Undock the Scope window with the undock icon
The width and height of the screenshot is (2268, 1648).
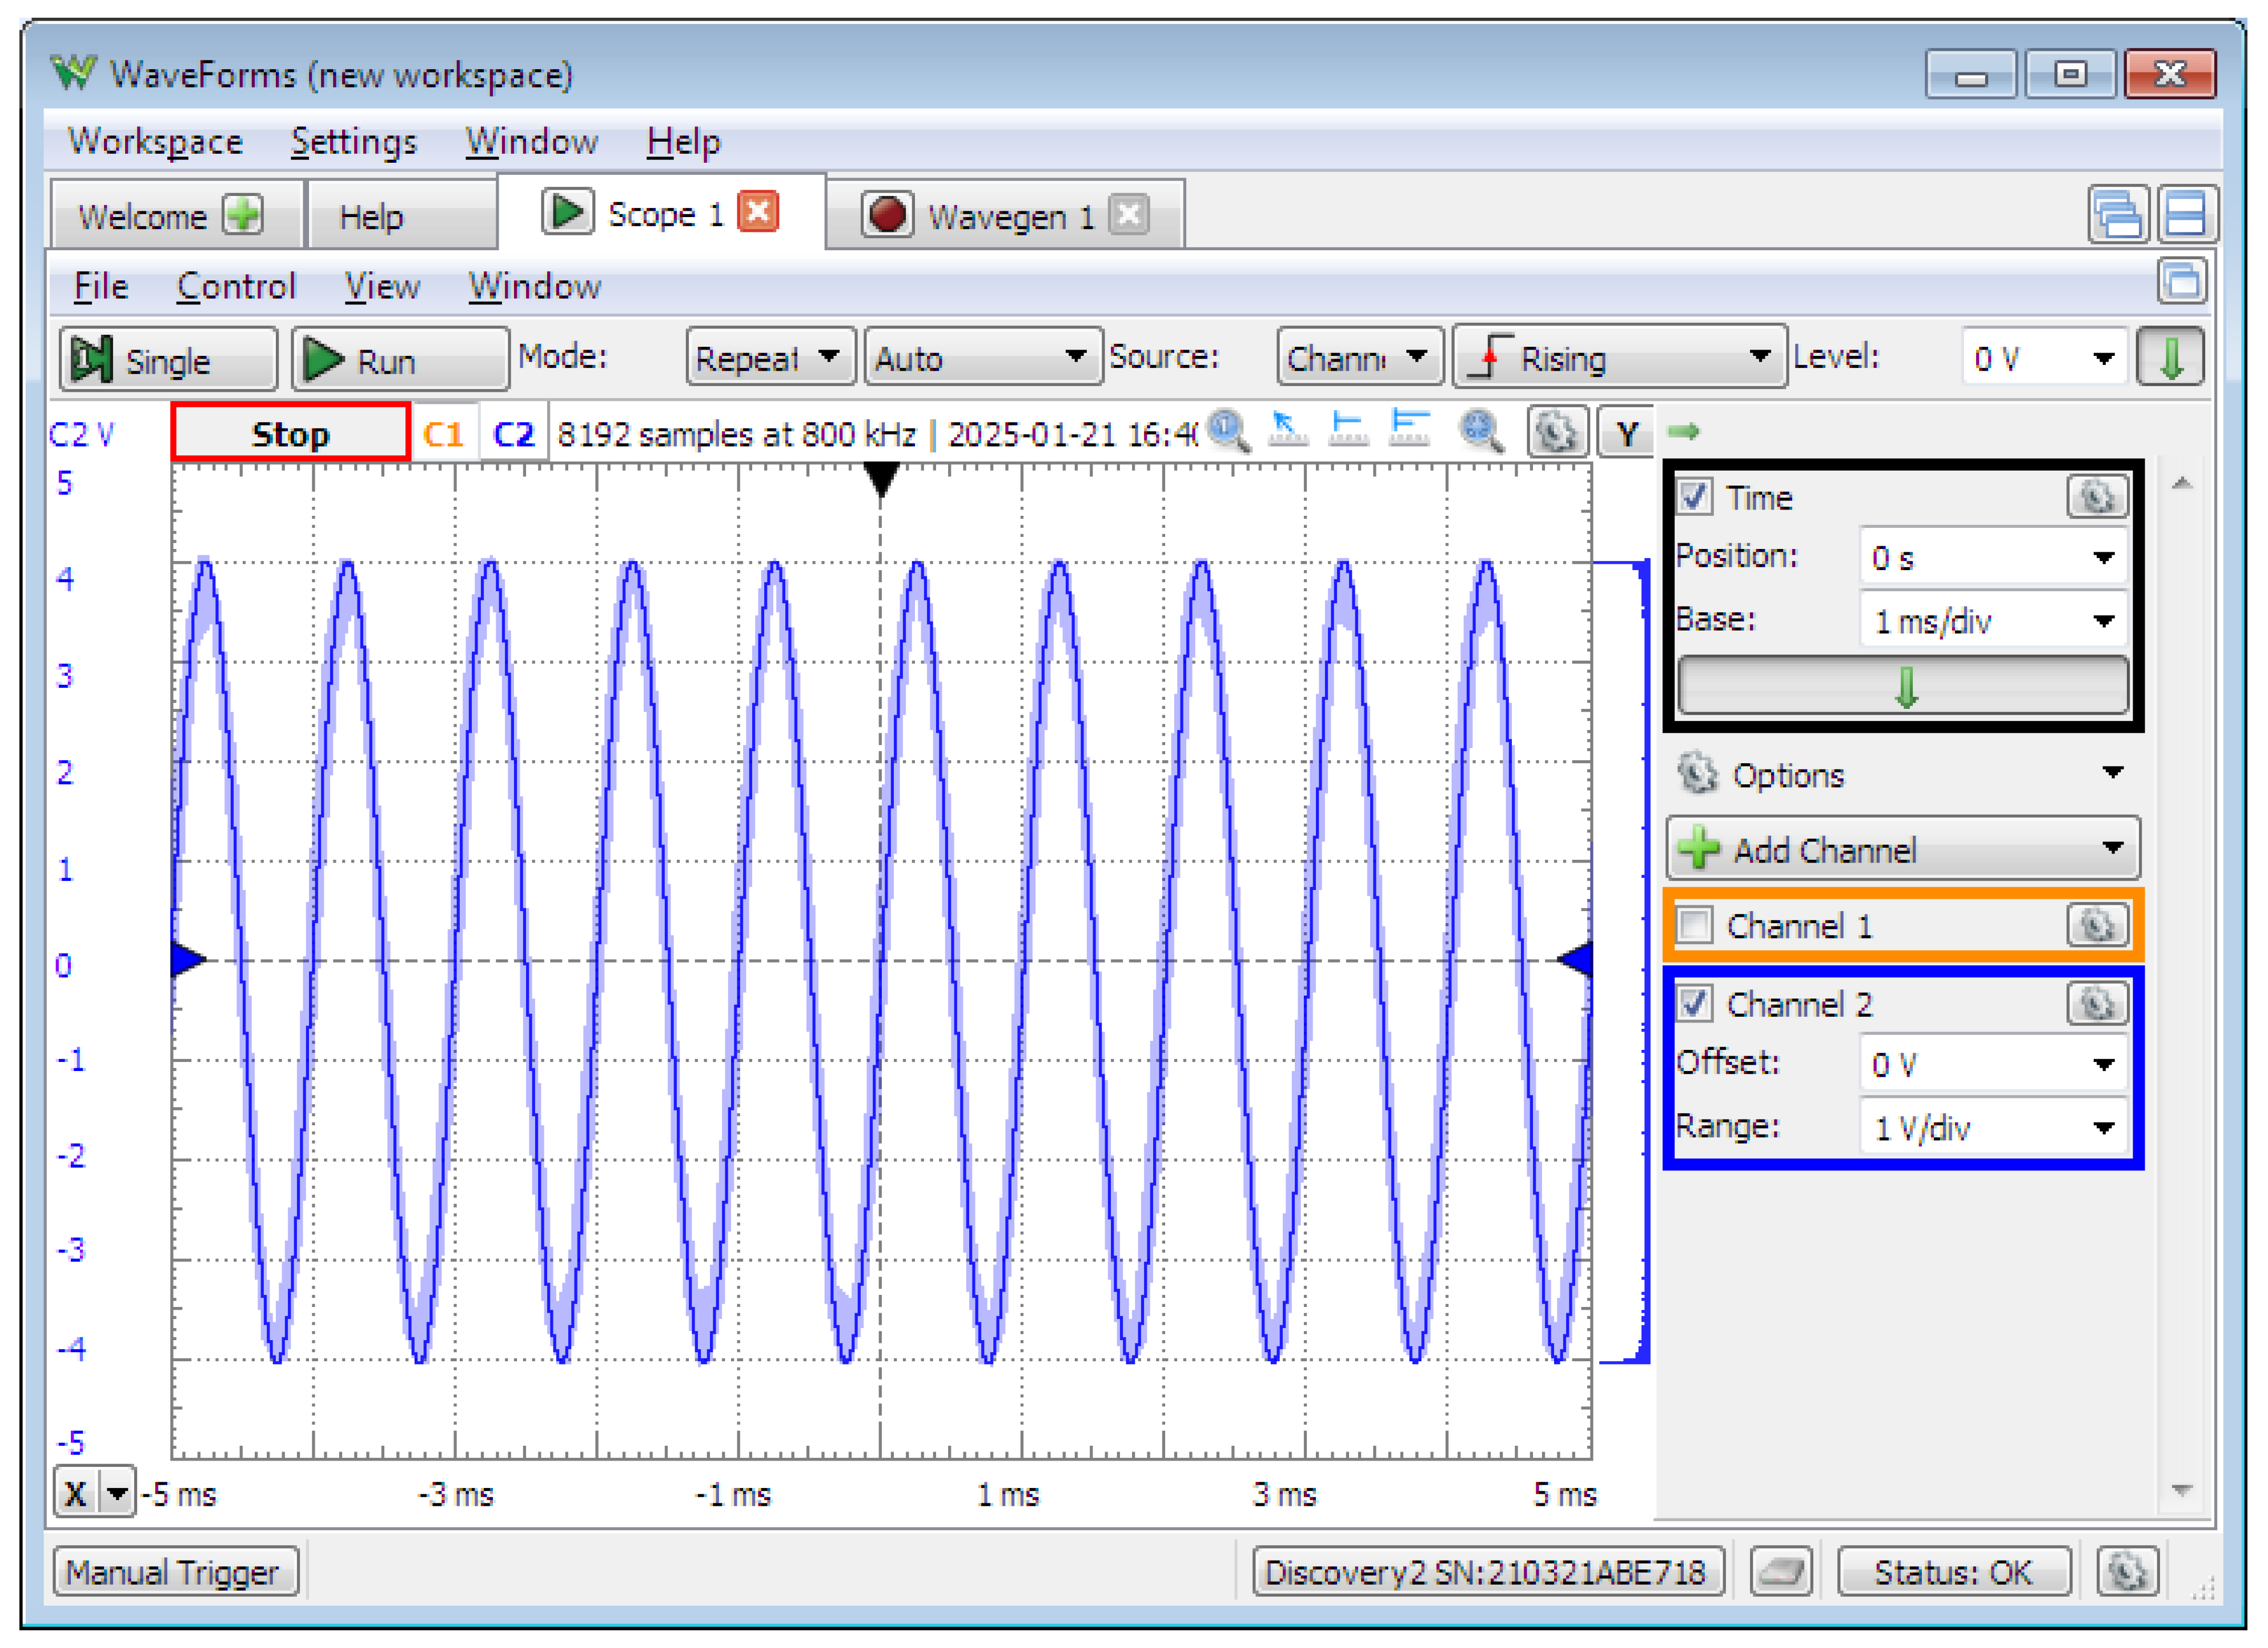[x=2181, y=282]
